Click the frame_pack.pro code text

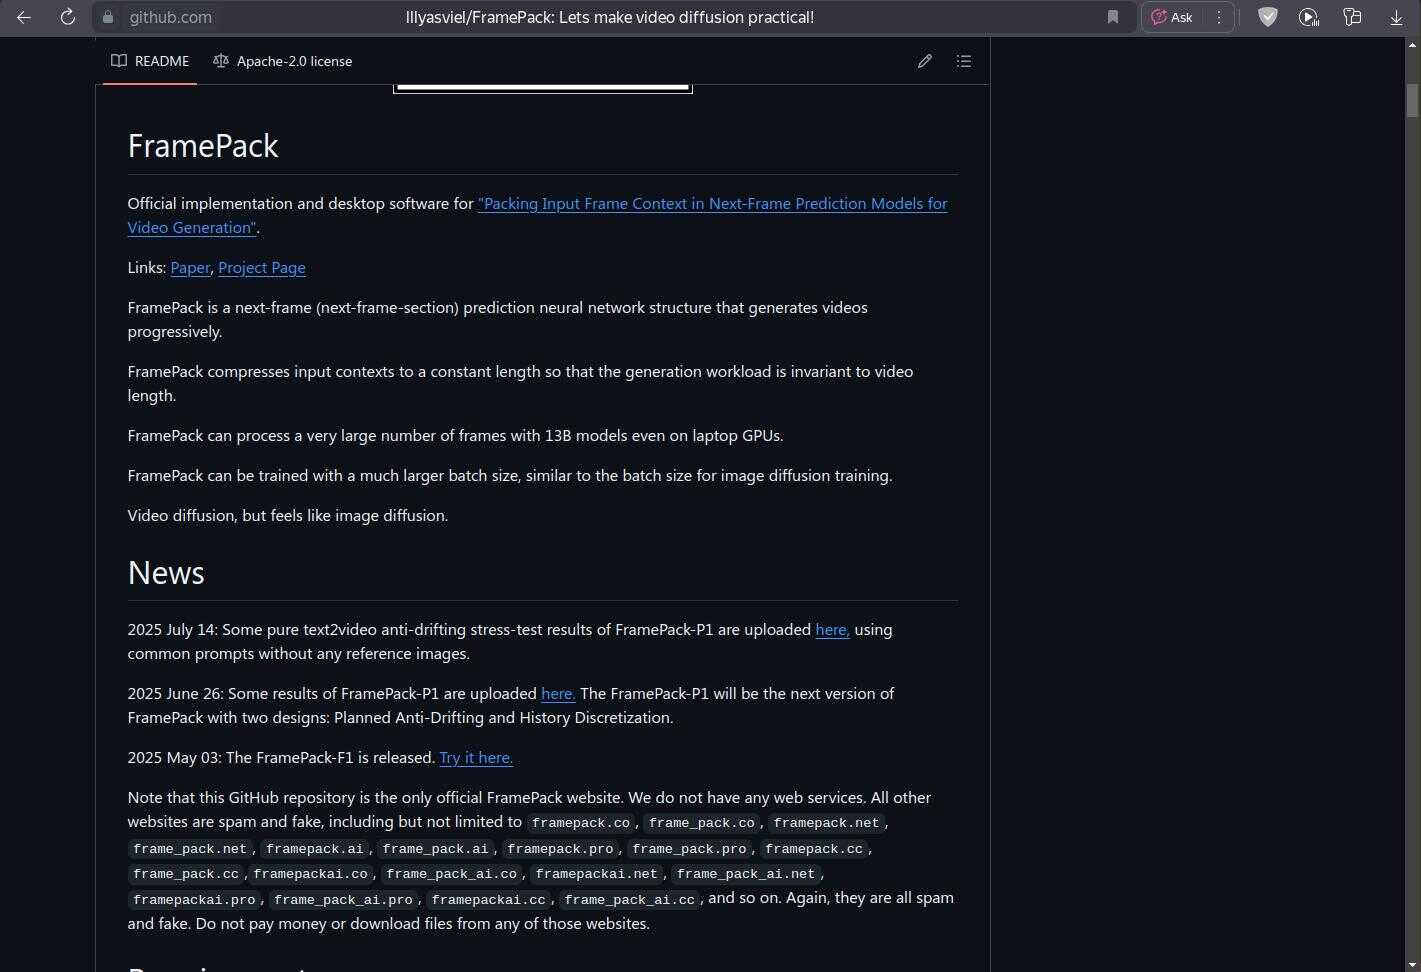[x=690, y=849]
